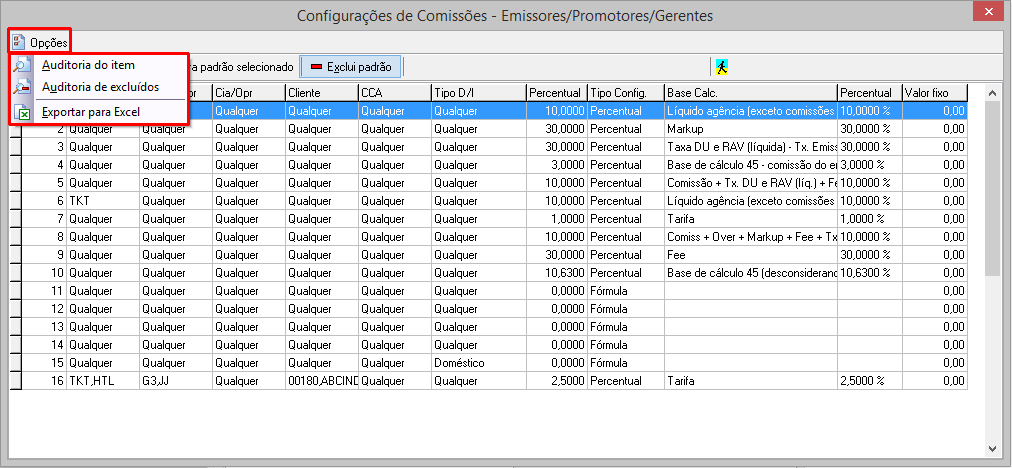Click the Base de cálculo 45 - comissão cell

click(751, 165)
